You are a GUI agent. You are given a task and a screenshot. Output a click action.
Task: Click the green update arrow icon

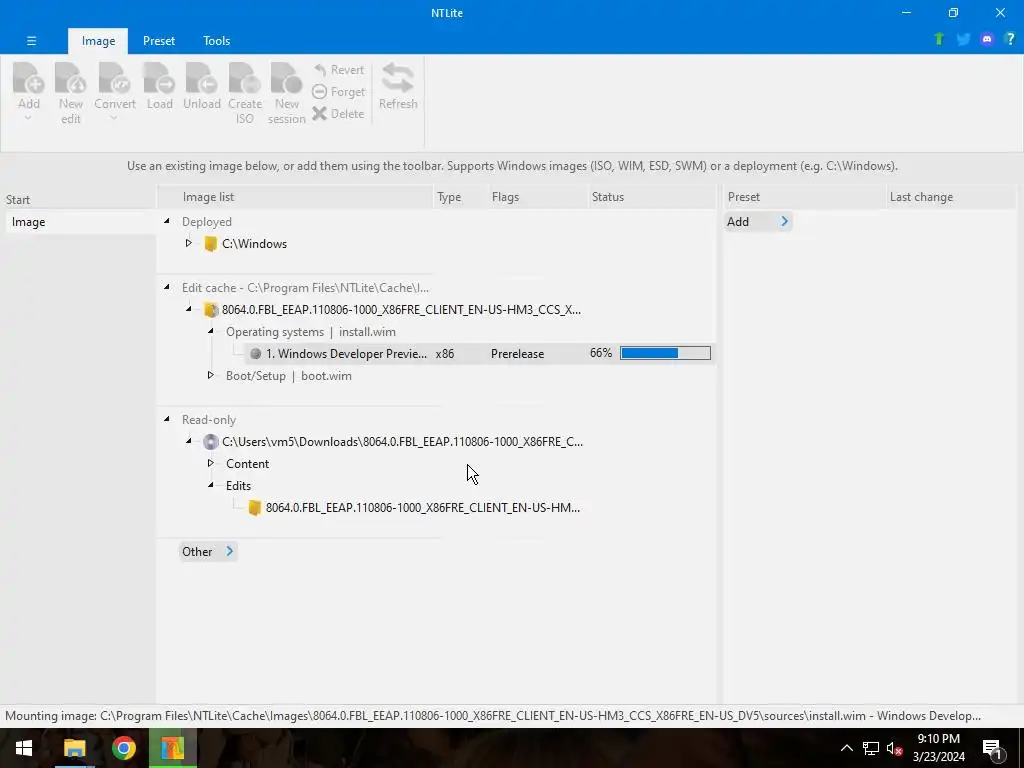939,39
